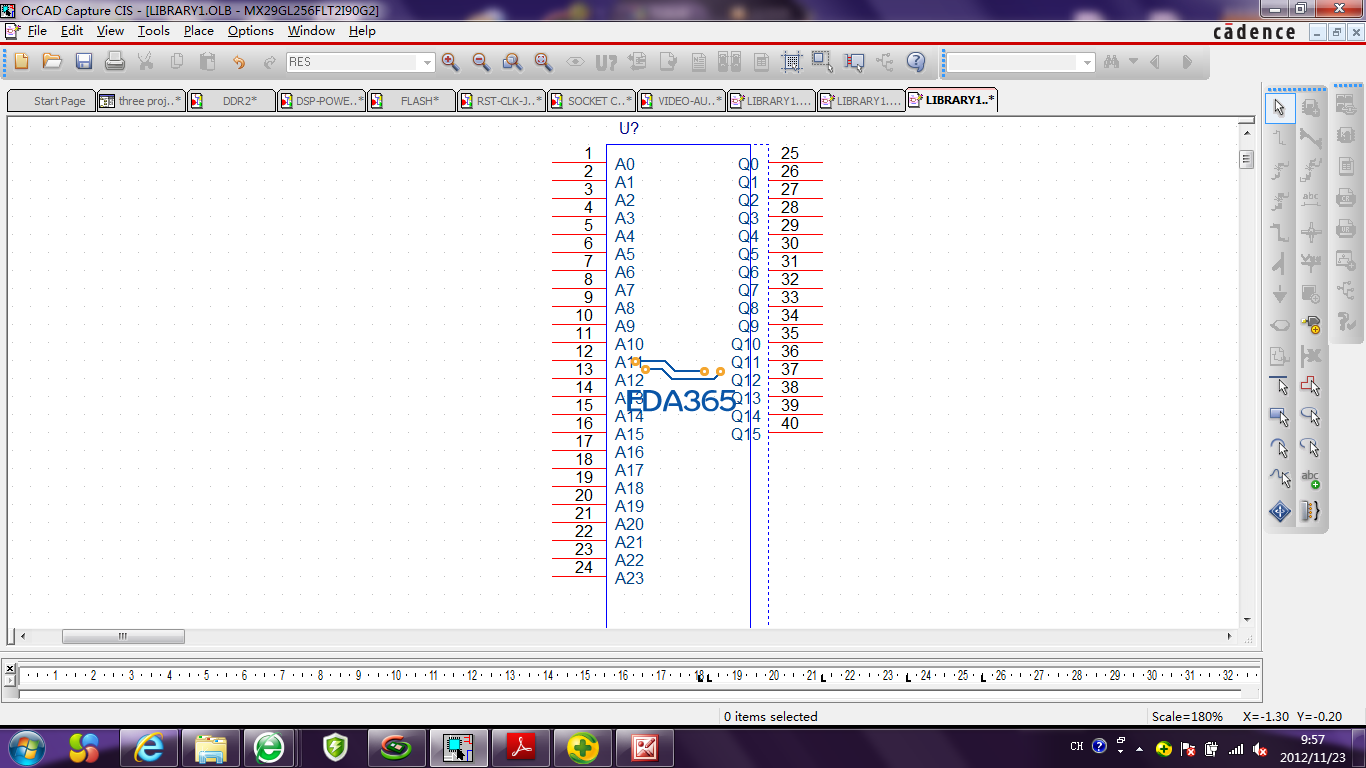Click the Area Select toolbar icon
The width and height of the screenshot is (1366, 768).
pyautogui.click(x=822, y=62)
